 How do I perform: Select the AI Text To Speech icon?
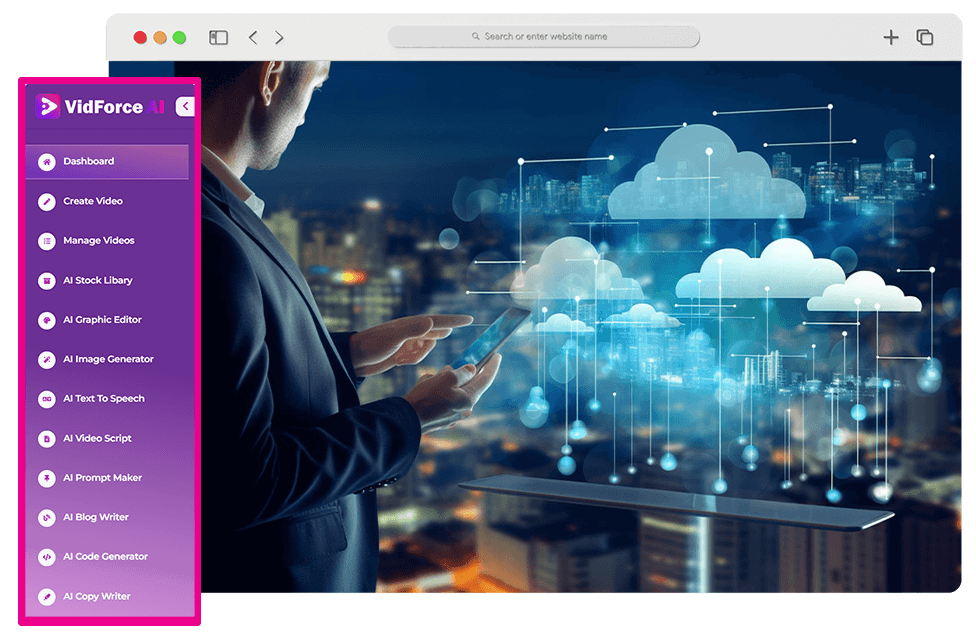(x=46, y=399)
